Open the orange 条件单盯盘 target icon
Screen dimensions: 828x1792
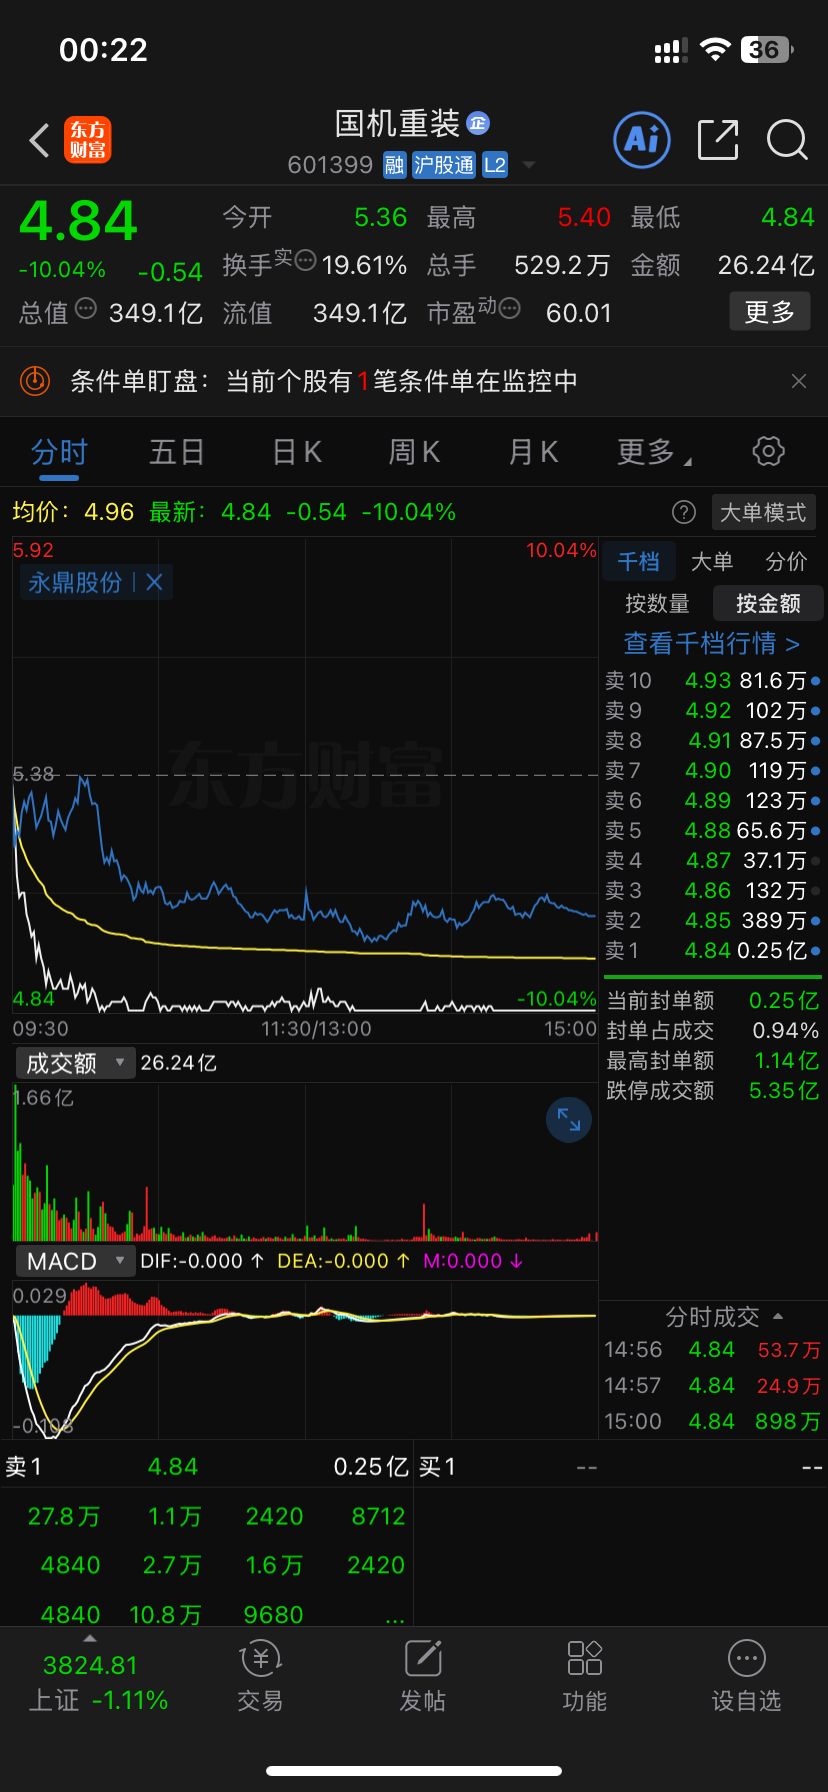[35, 381]
